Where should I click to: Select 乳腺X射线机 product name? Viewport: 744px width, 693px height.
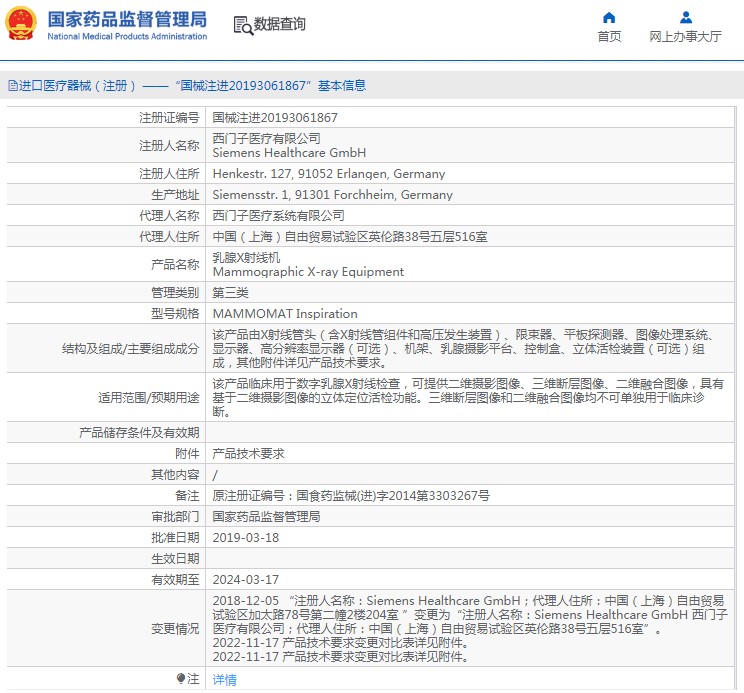246,258
